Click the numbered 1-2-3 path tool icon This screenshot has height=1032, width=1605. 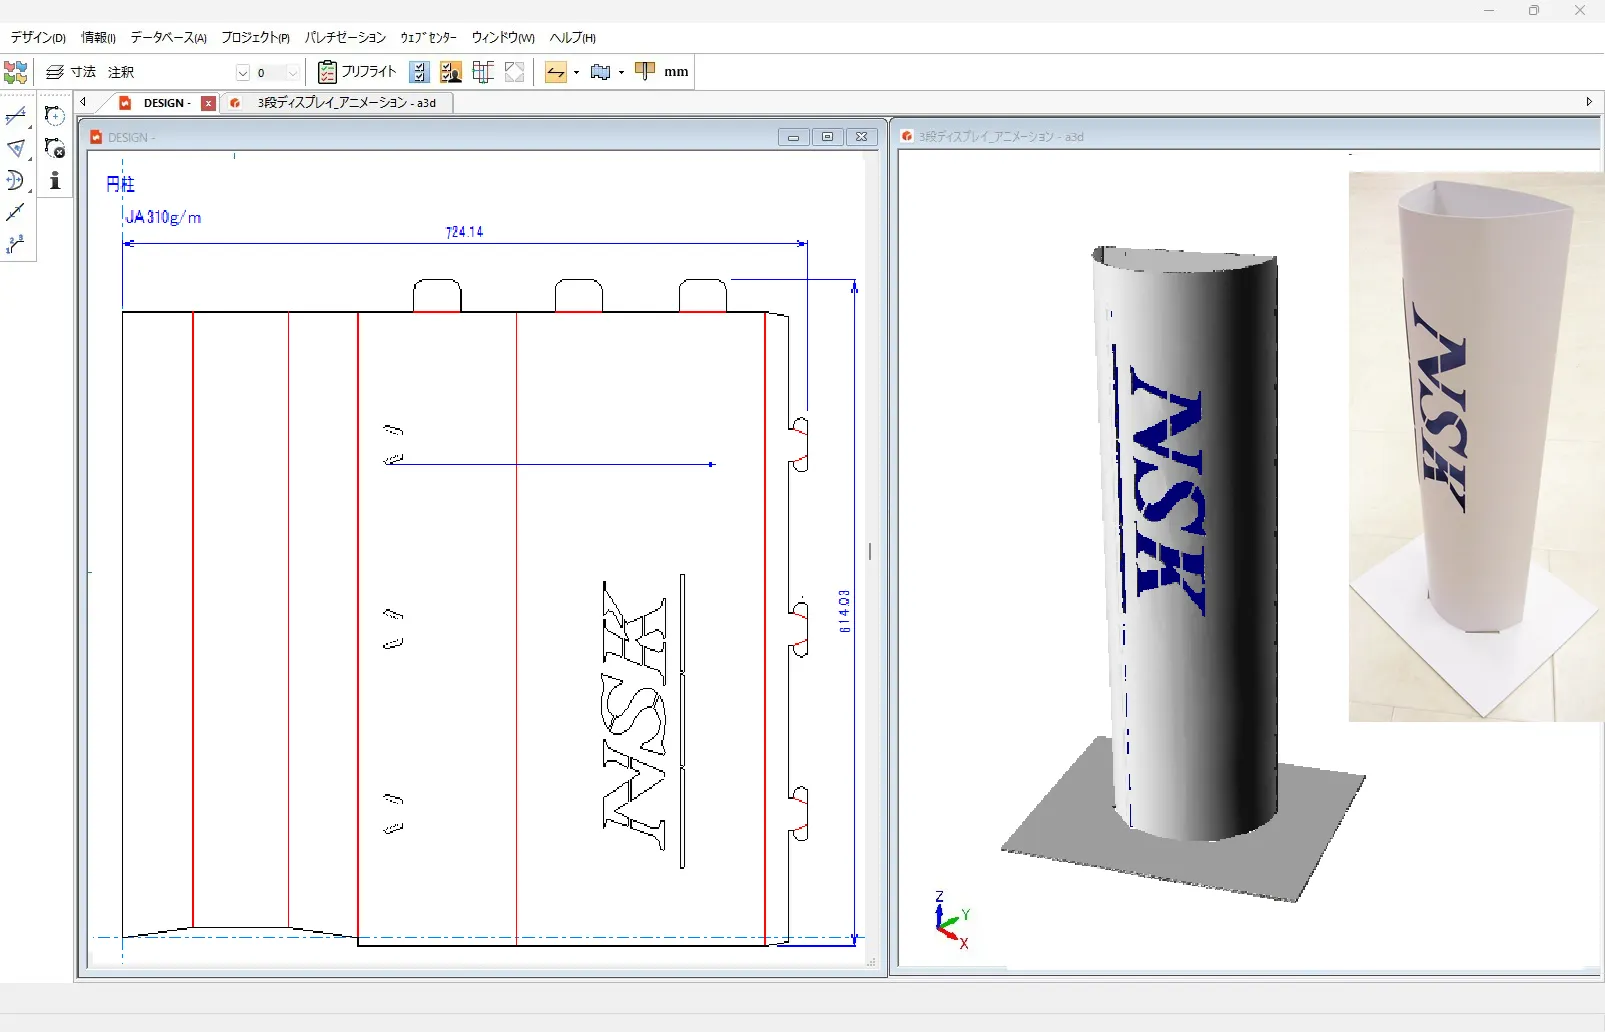[x=15, y=244]
